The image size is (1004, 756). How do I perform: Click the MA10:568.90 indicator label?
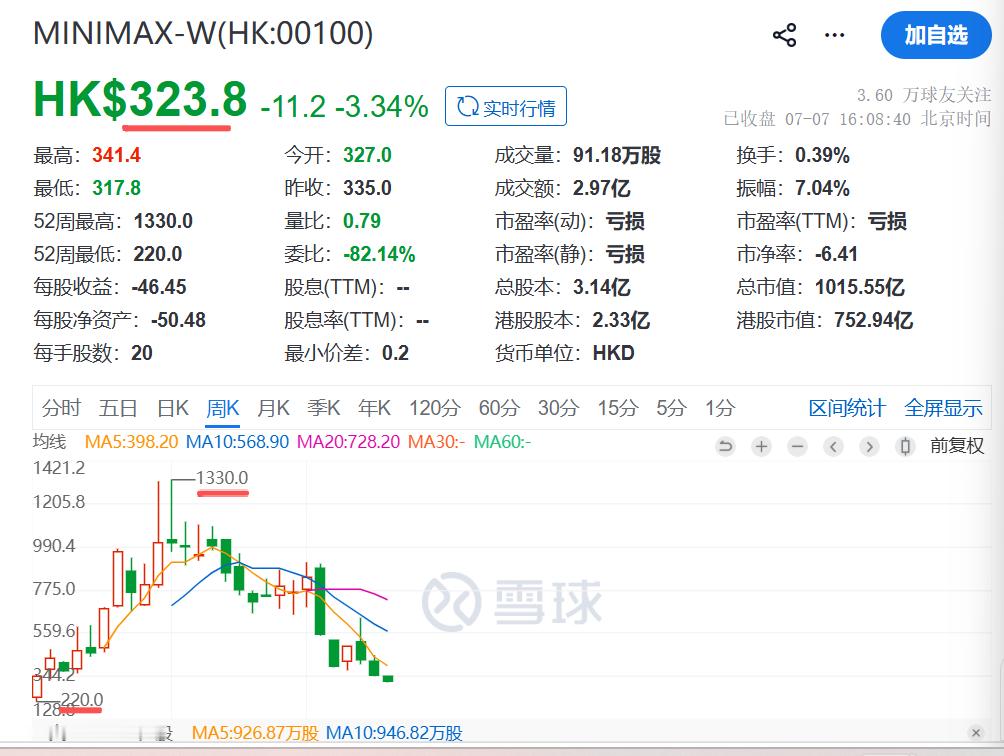pyautogui.click(x=237, y=442)
